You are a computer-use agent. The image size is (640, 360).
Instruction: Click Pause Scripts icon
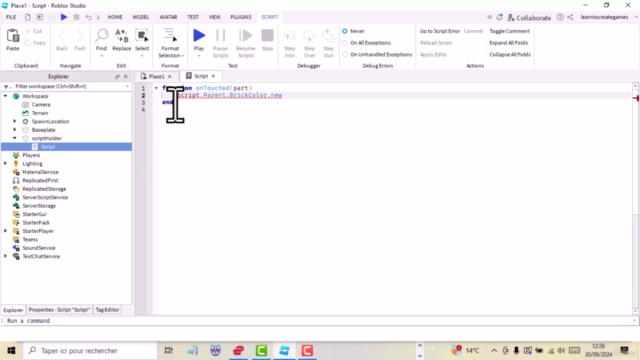[220, 36]
